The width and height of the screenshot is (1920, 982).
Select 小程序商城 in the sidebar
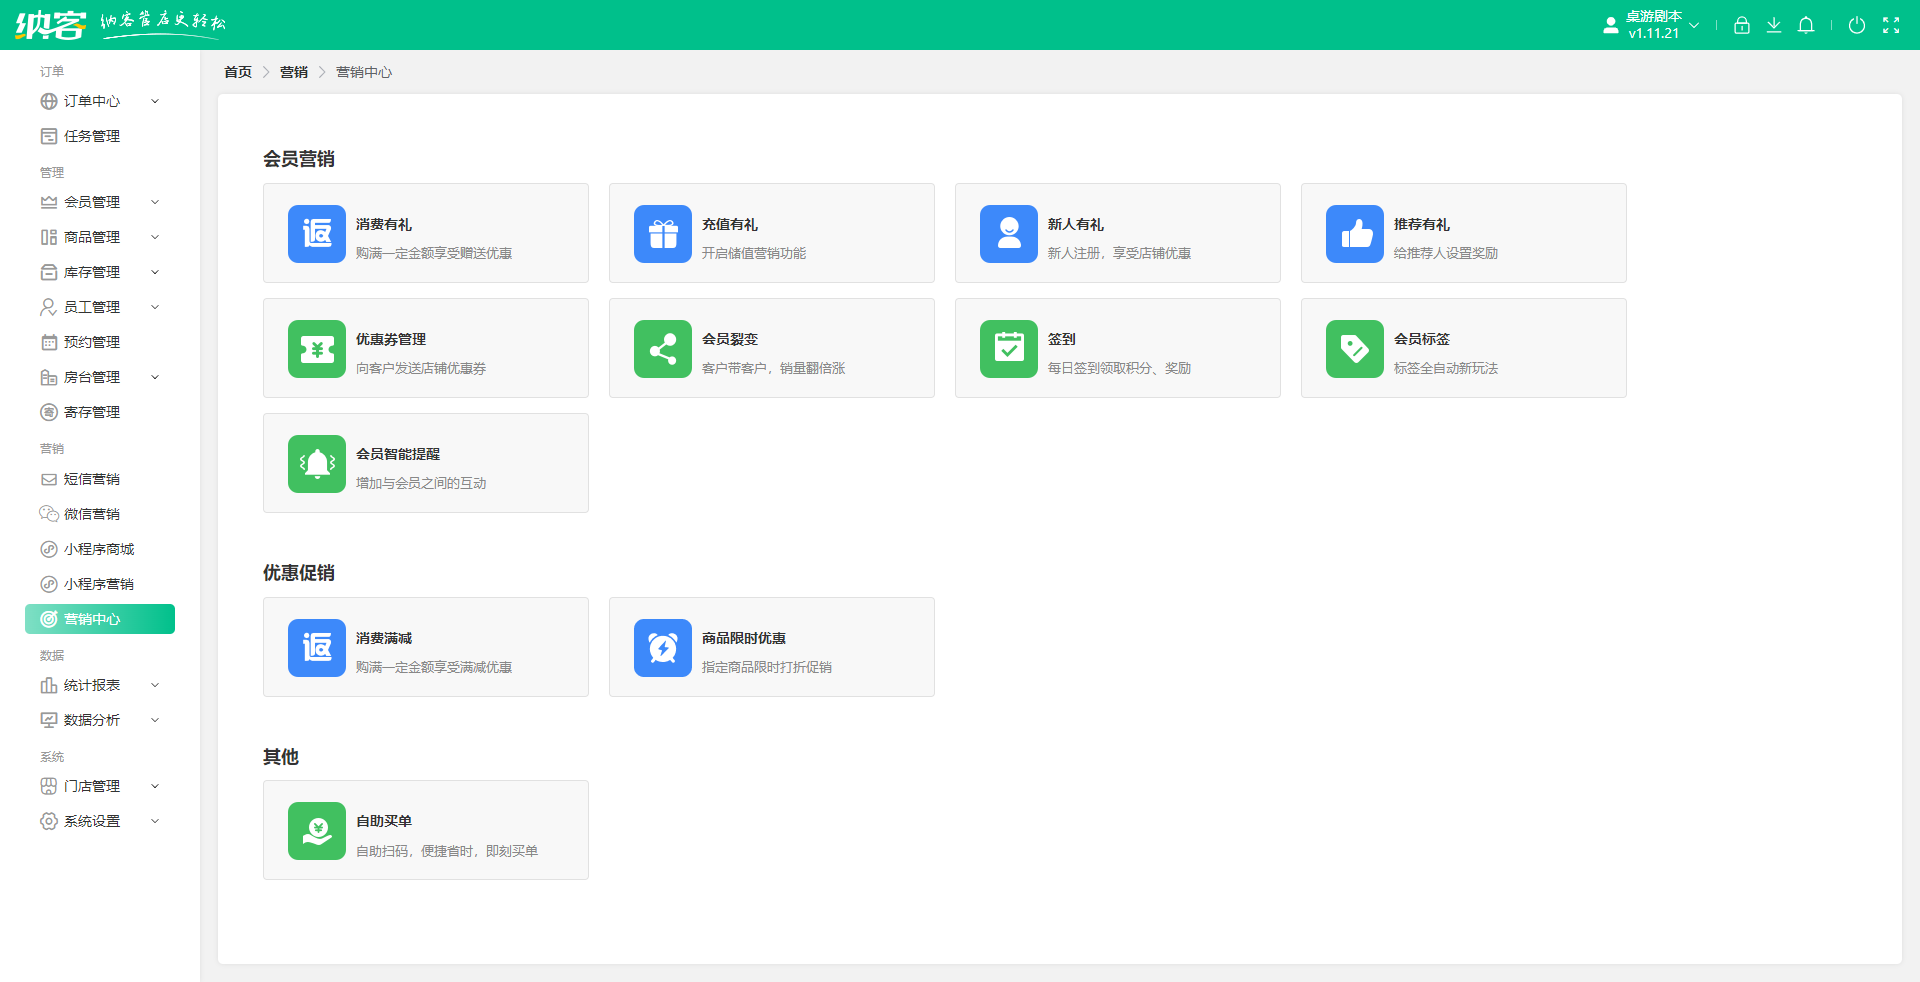pos(98,549)
